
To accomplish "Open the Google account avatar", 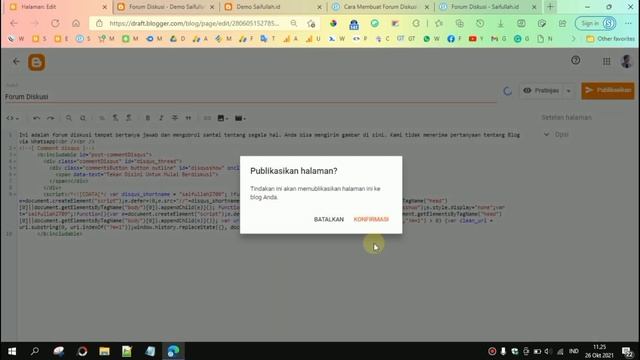I will tap(627, 61).
